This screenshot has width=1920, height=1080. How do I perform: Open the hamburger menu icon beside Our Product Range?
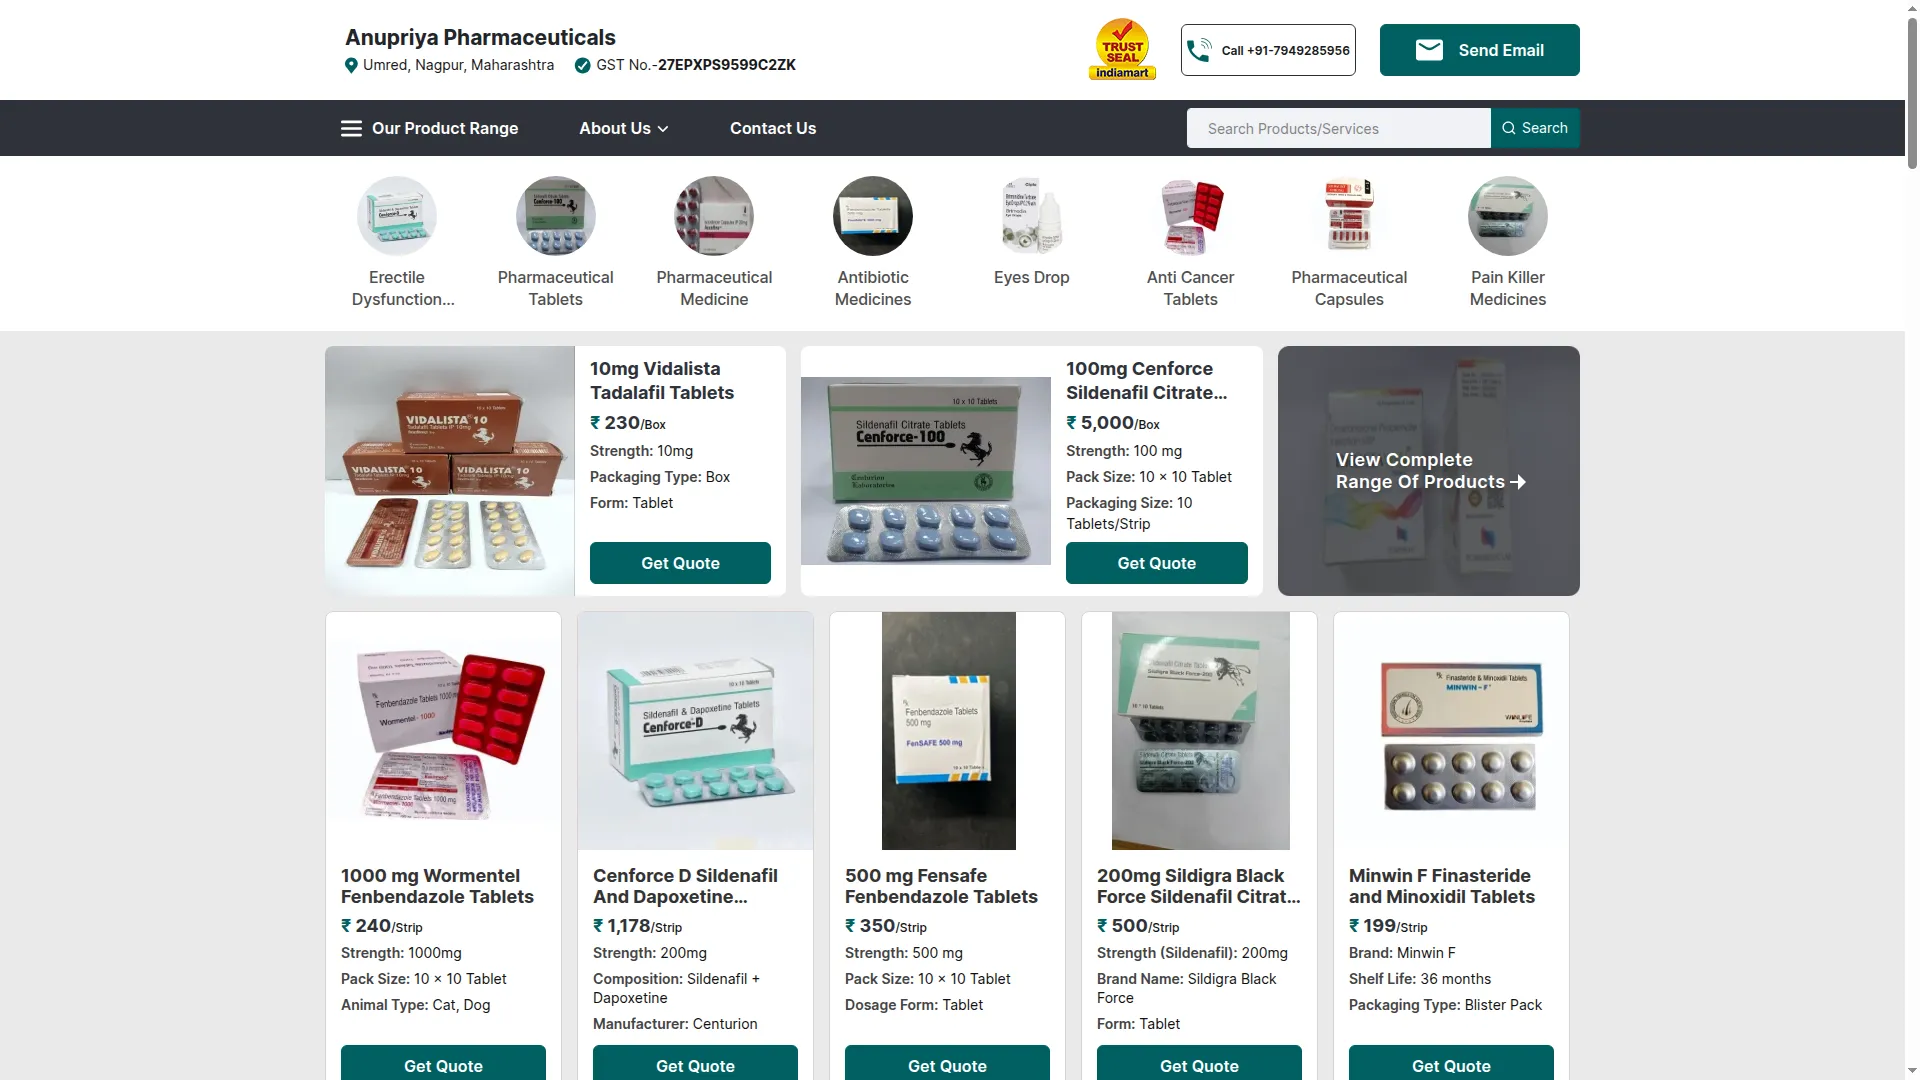[x=351, y=128]
